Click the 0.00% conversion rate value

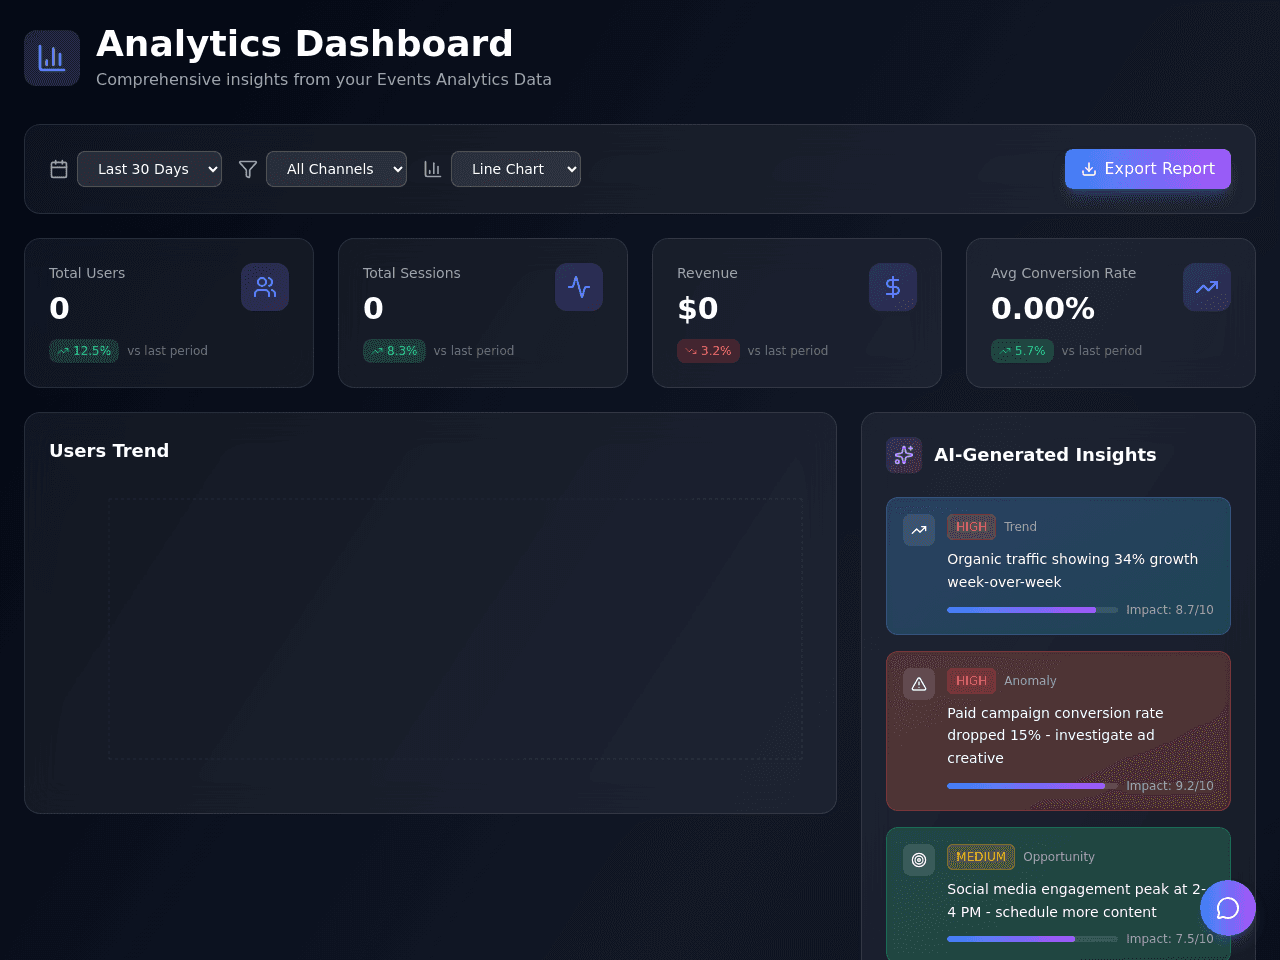pos(1043,309)
